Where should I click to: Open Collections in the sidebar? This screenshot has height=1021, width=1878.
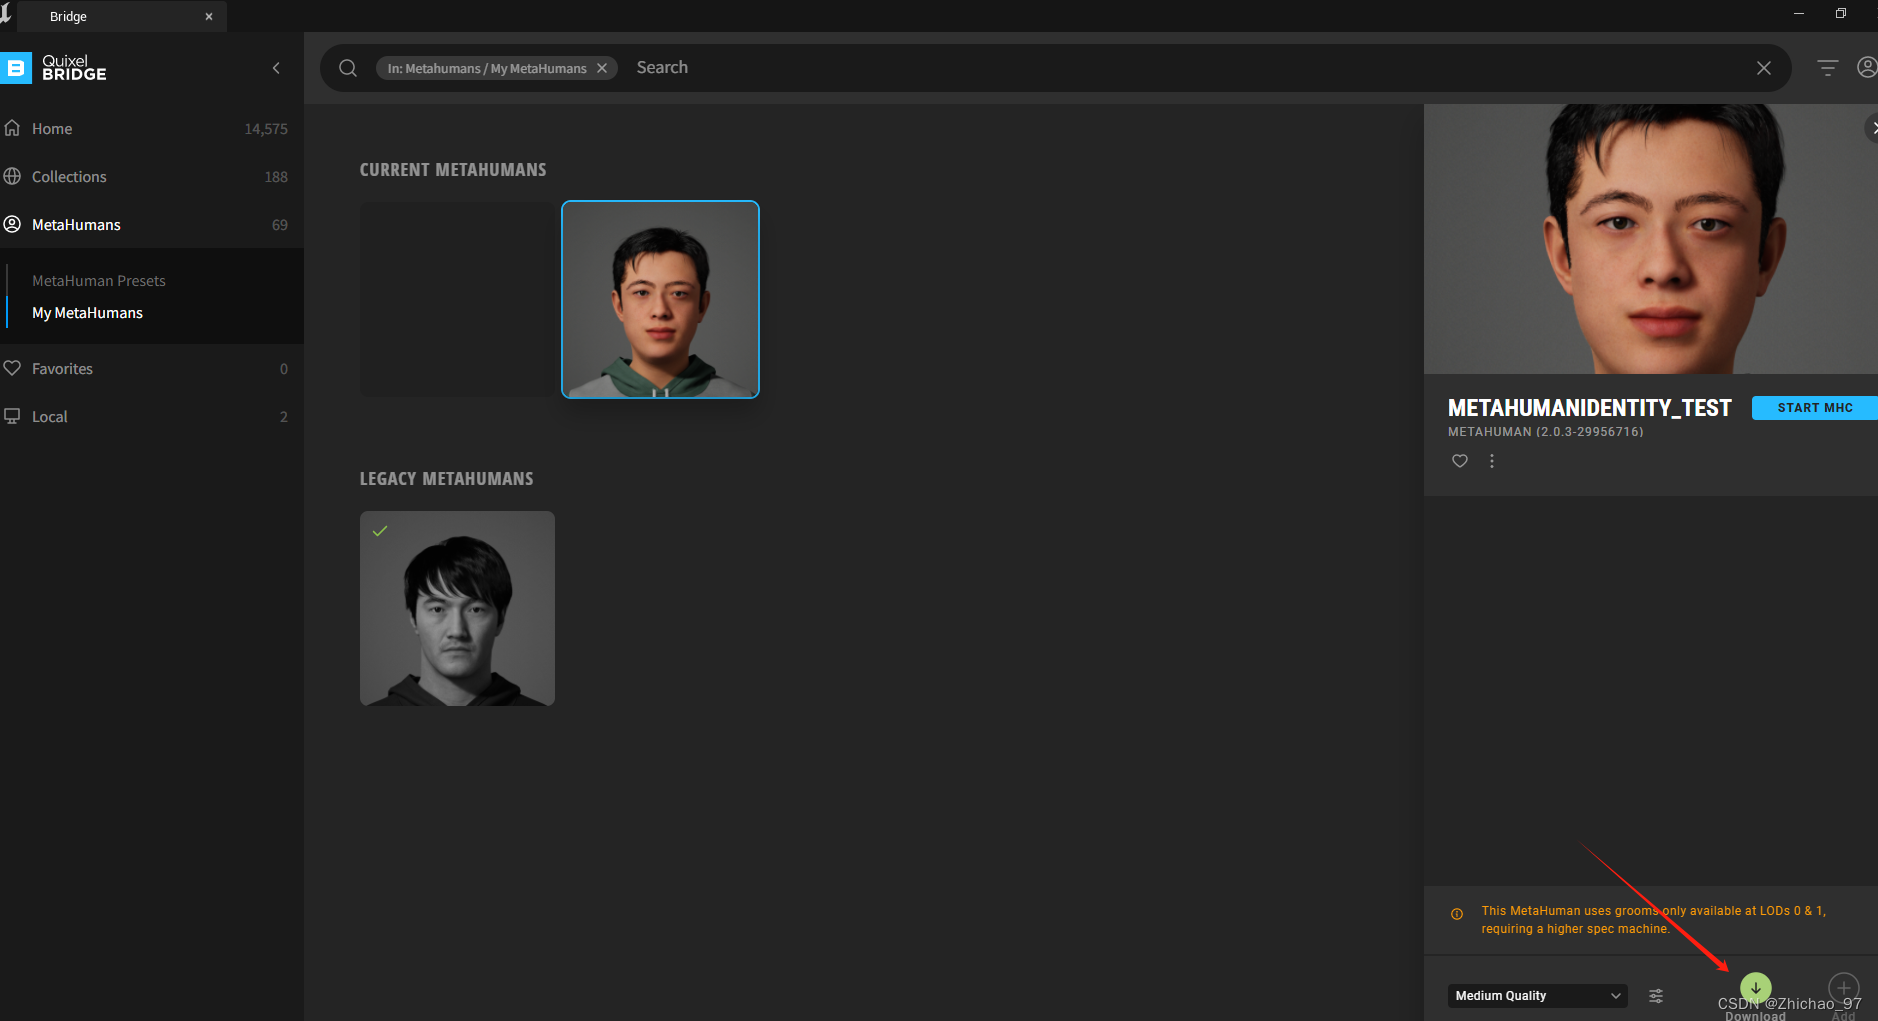tap(152, 176)
